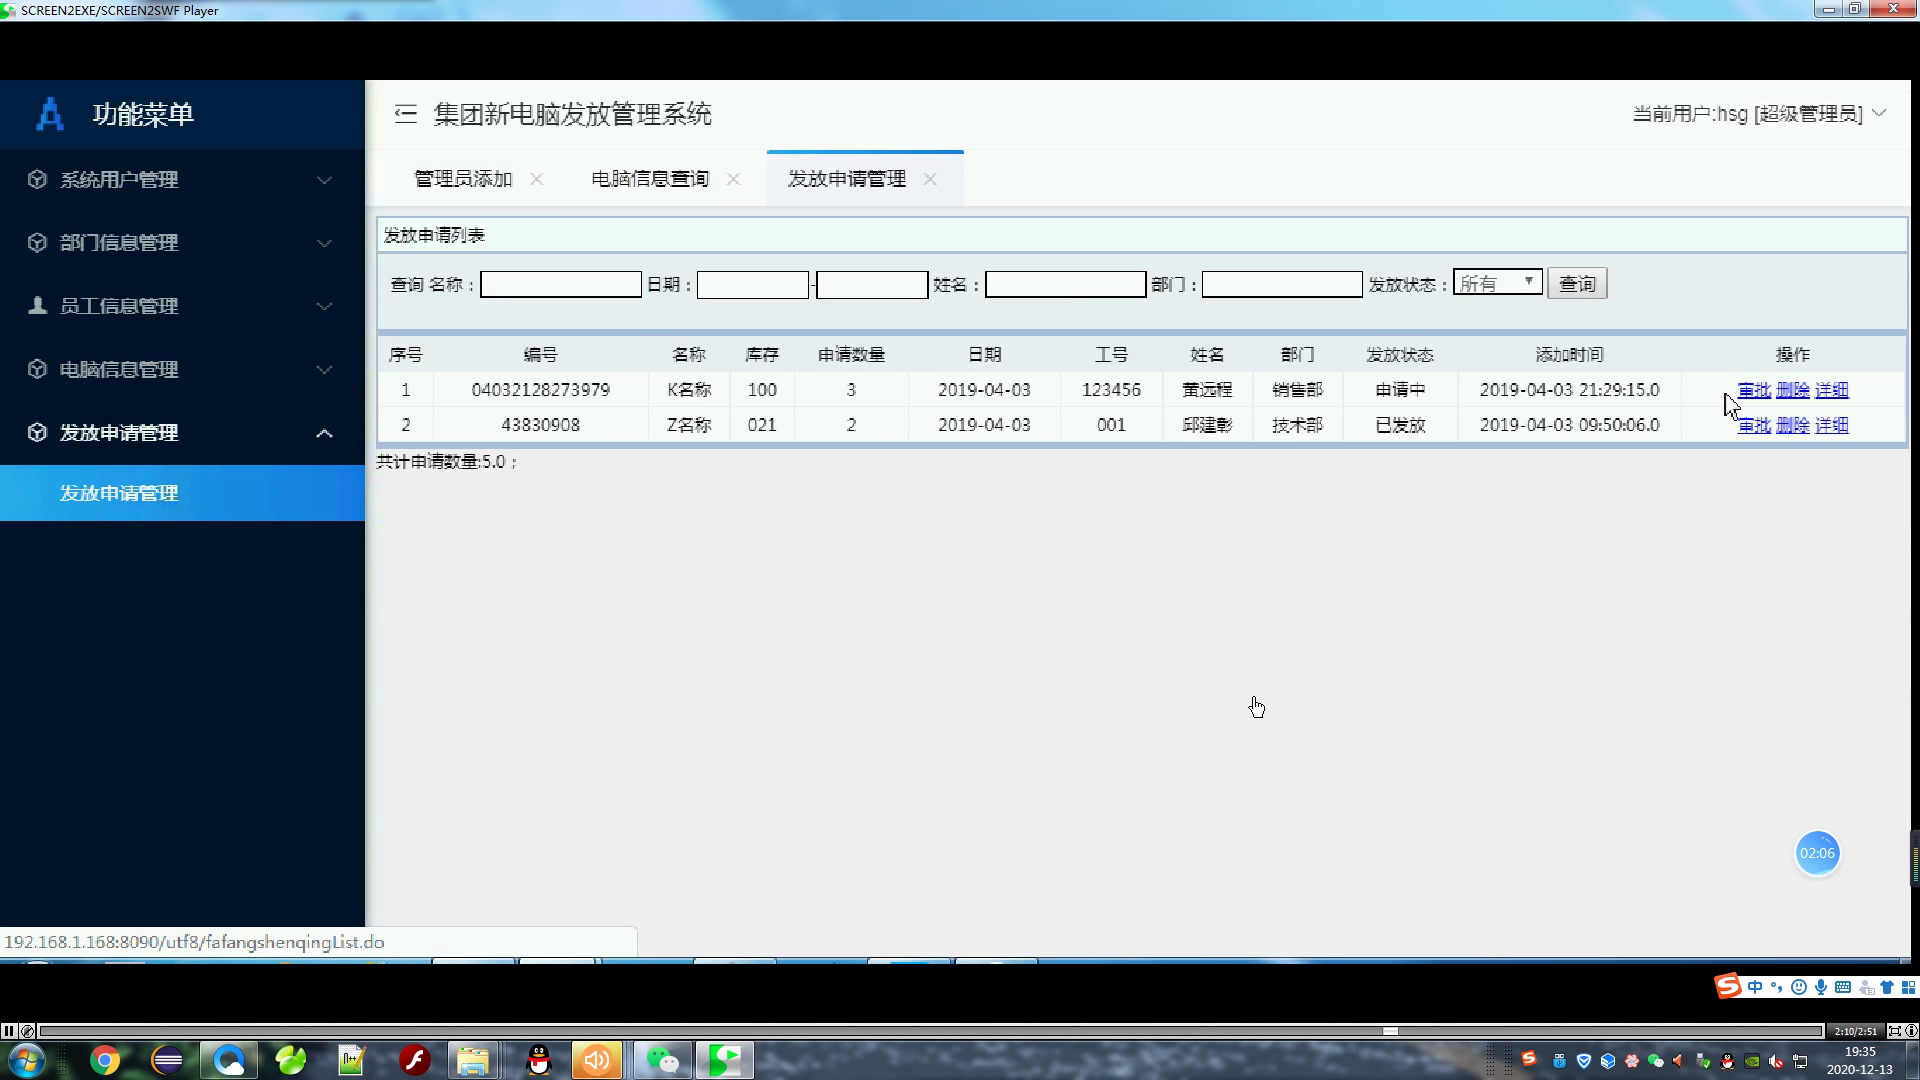Click the Sogou input method S logo

(x=1728, y=987)
